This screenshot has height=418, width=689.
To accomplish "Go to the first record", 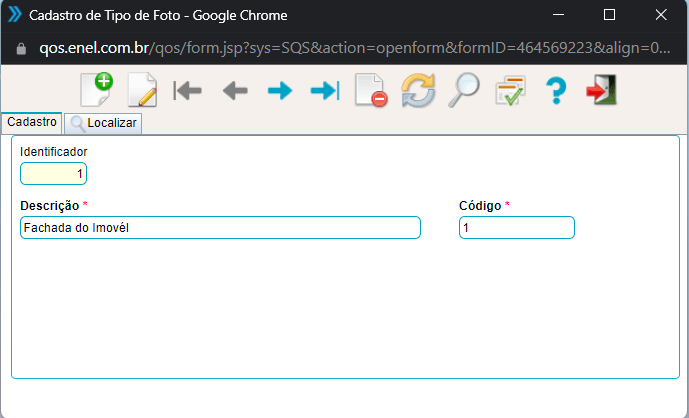I will [x=187, y=91].
